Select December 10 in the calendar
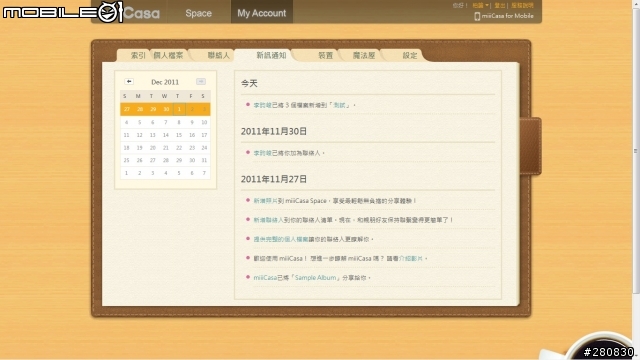The image size is (640, 360). coord(204,122)
